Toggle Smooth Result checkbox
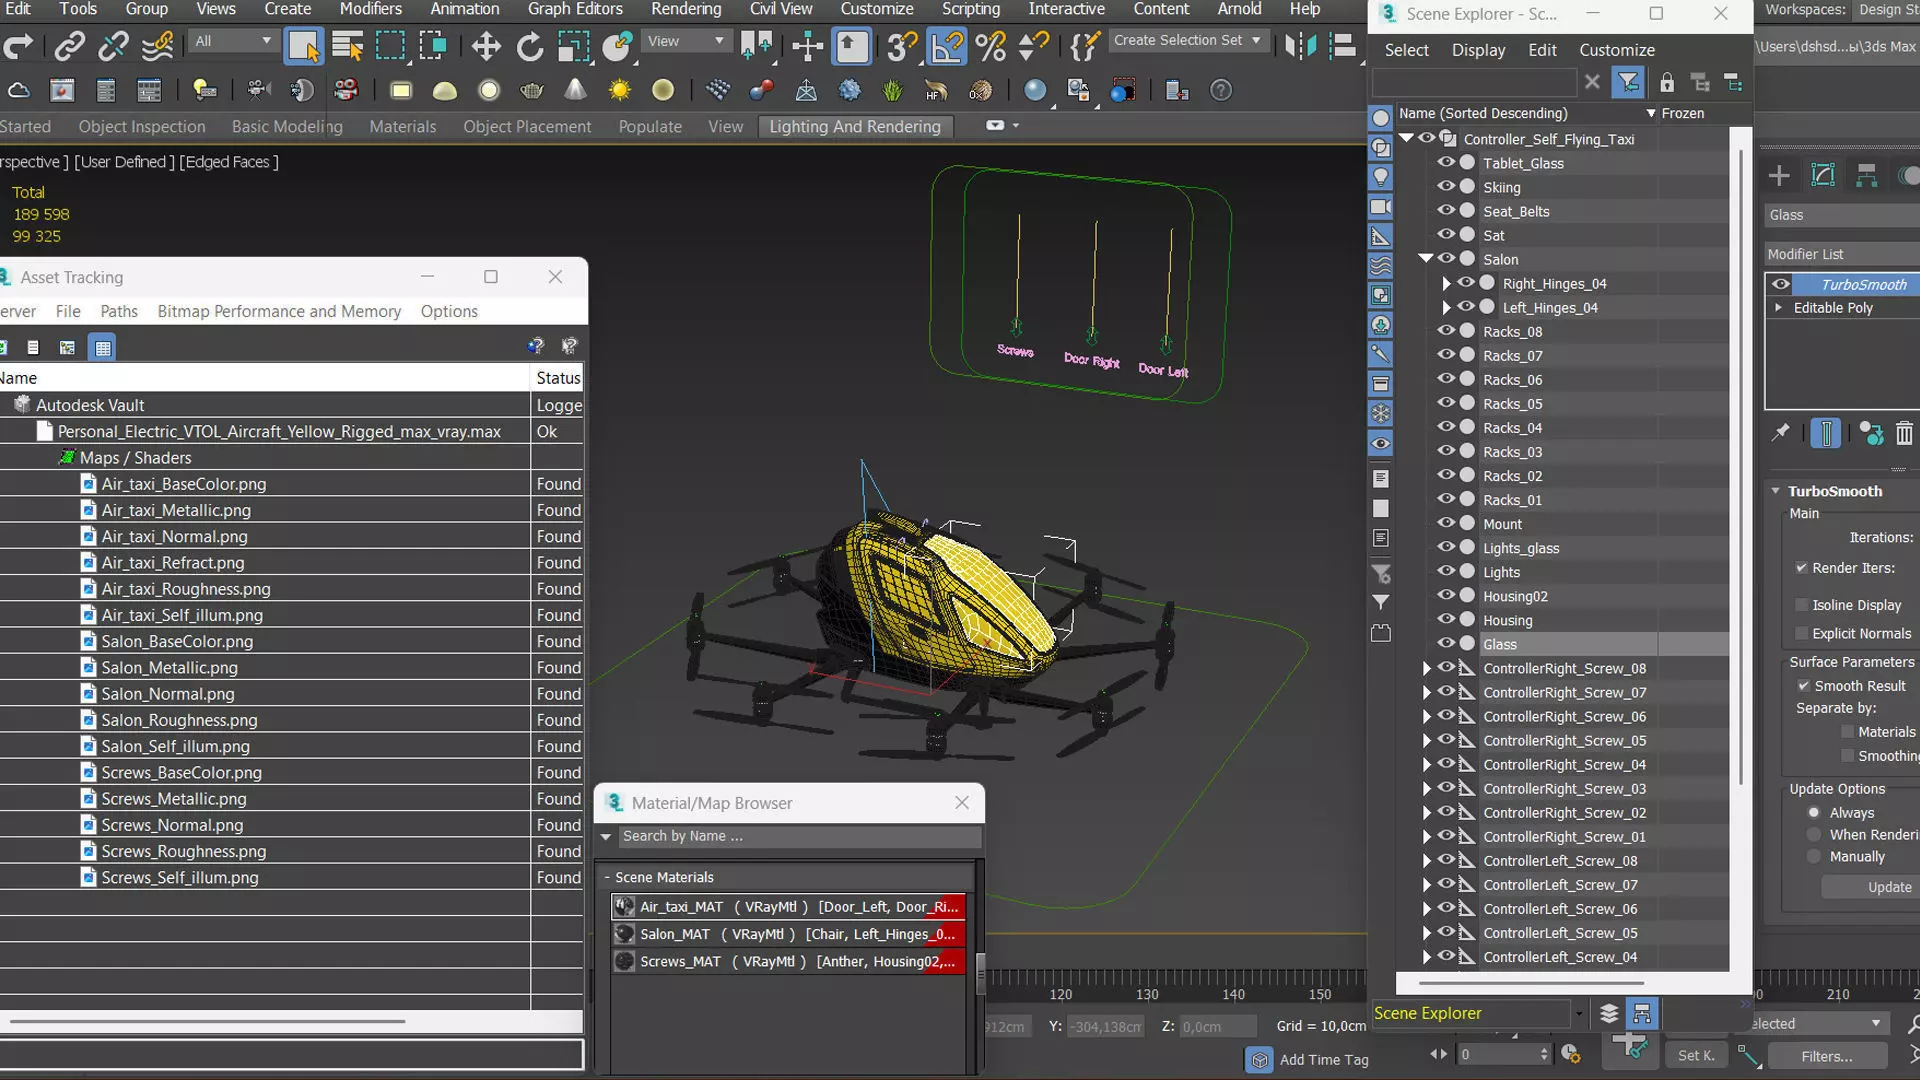1920x1080 pixels. [1803, 686]
